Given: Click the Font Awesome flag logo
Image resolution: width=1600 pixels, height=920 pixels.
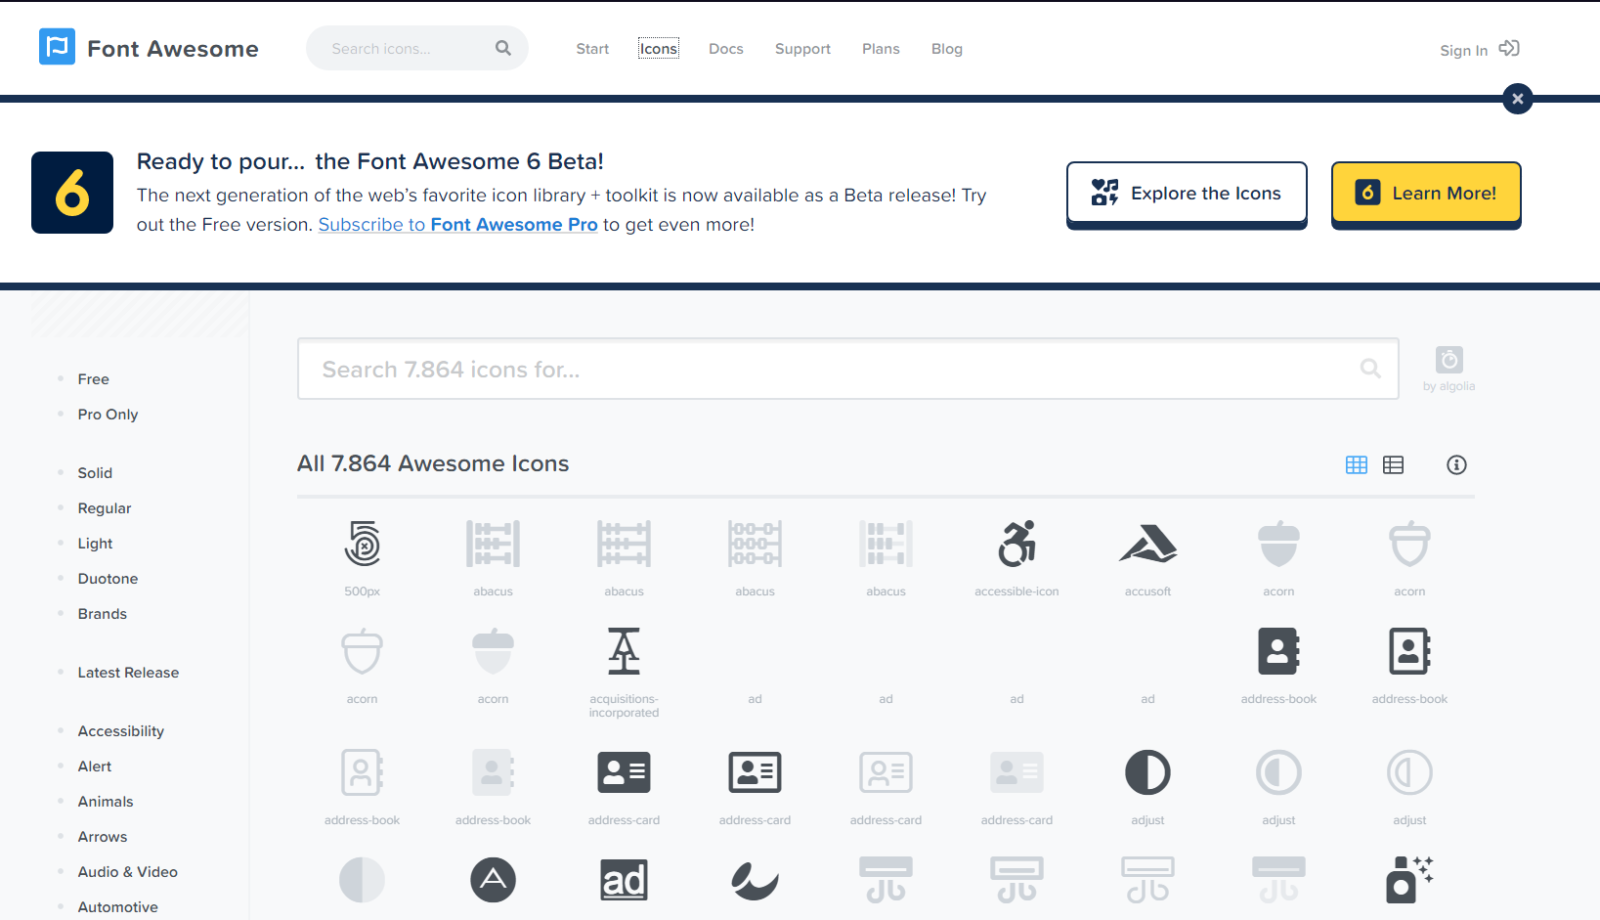Looking at the screenshot, I should pos(57,46).
